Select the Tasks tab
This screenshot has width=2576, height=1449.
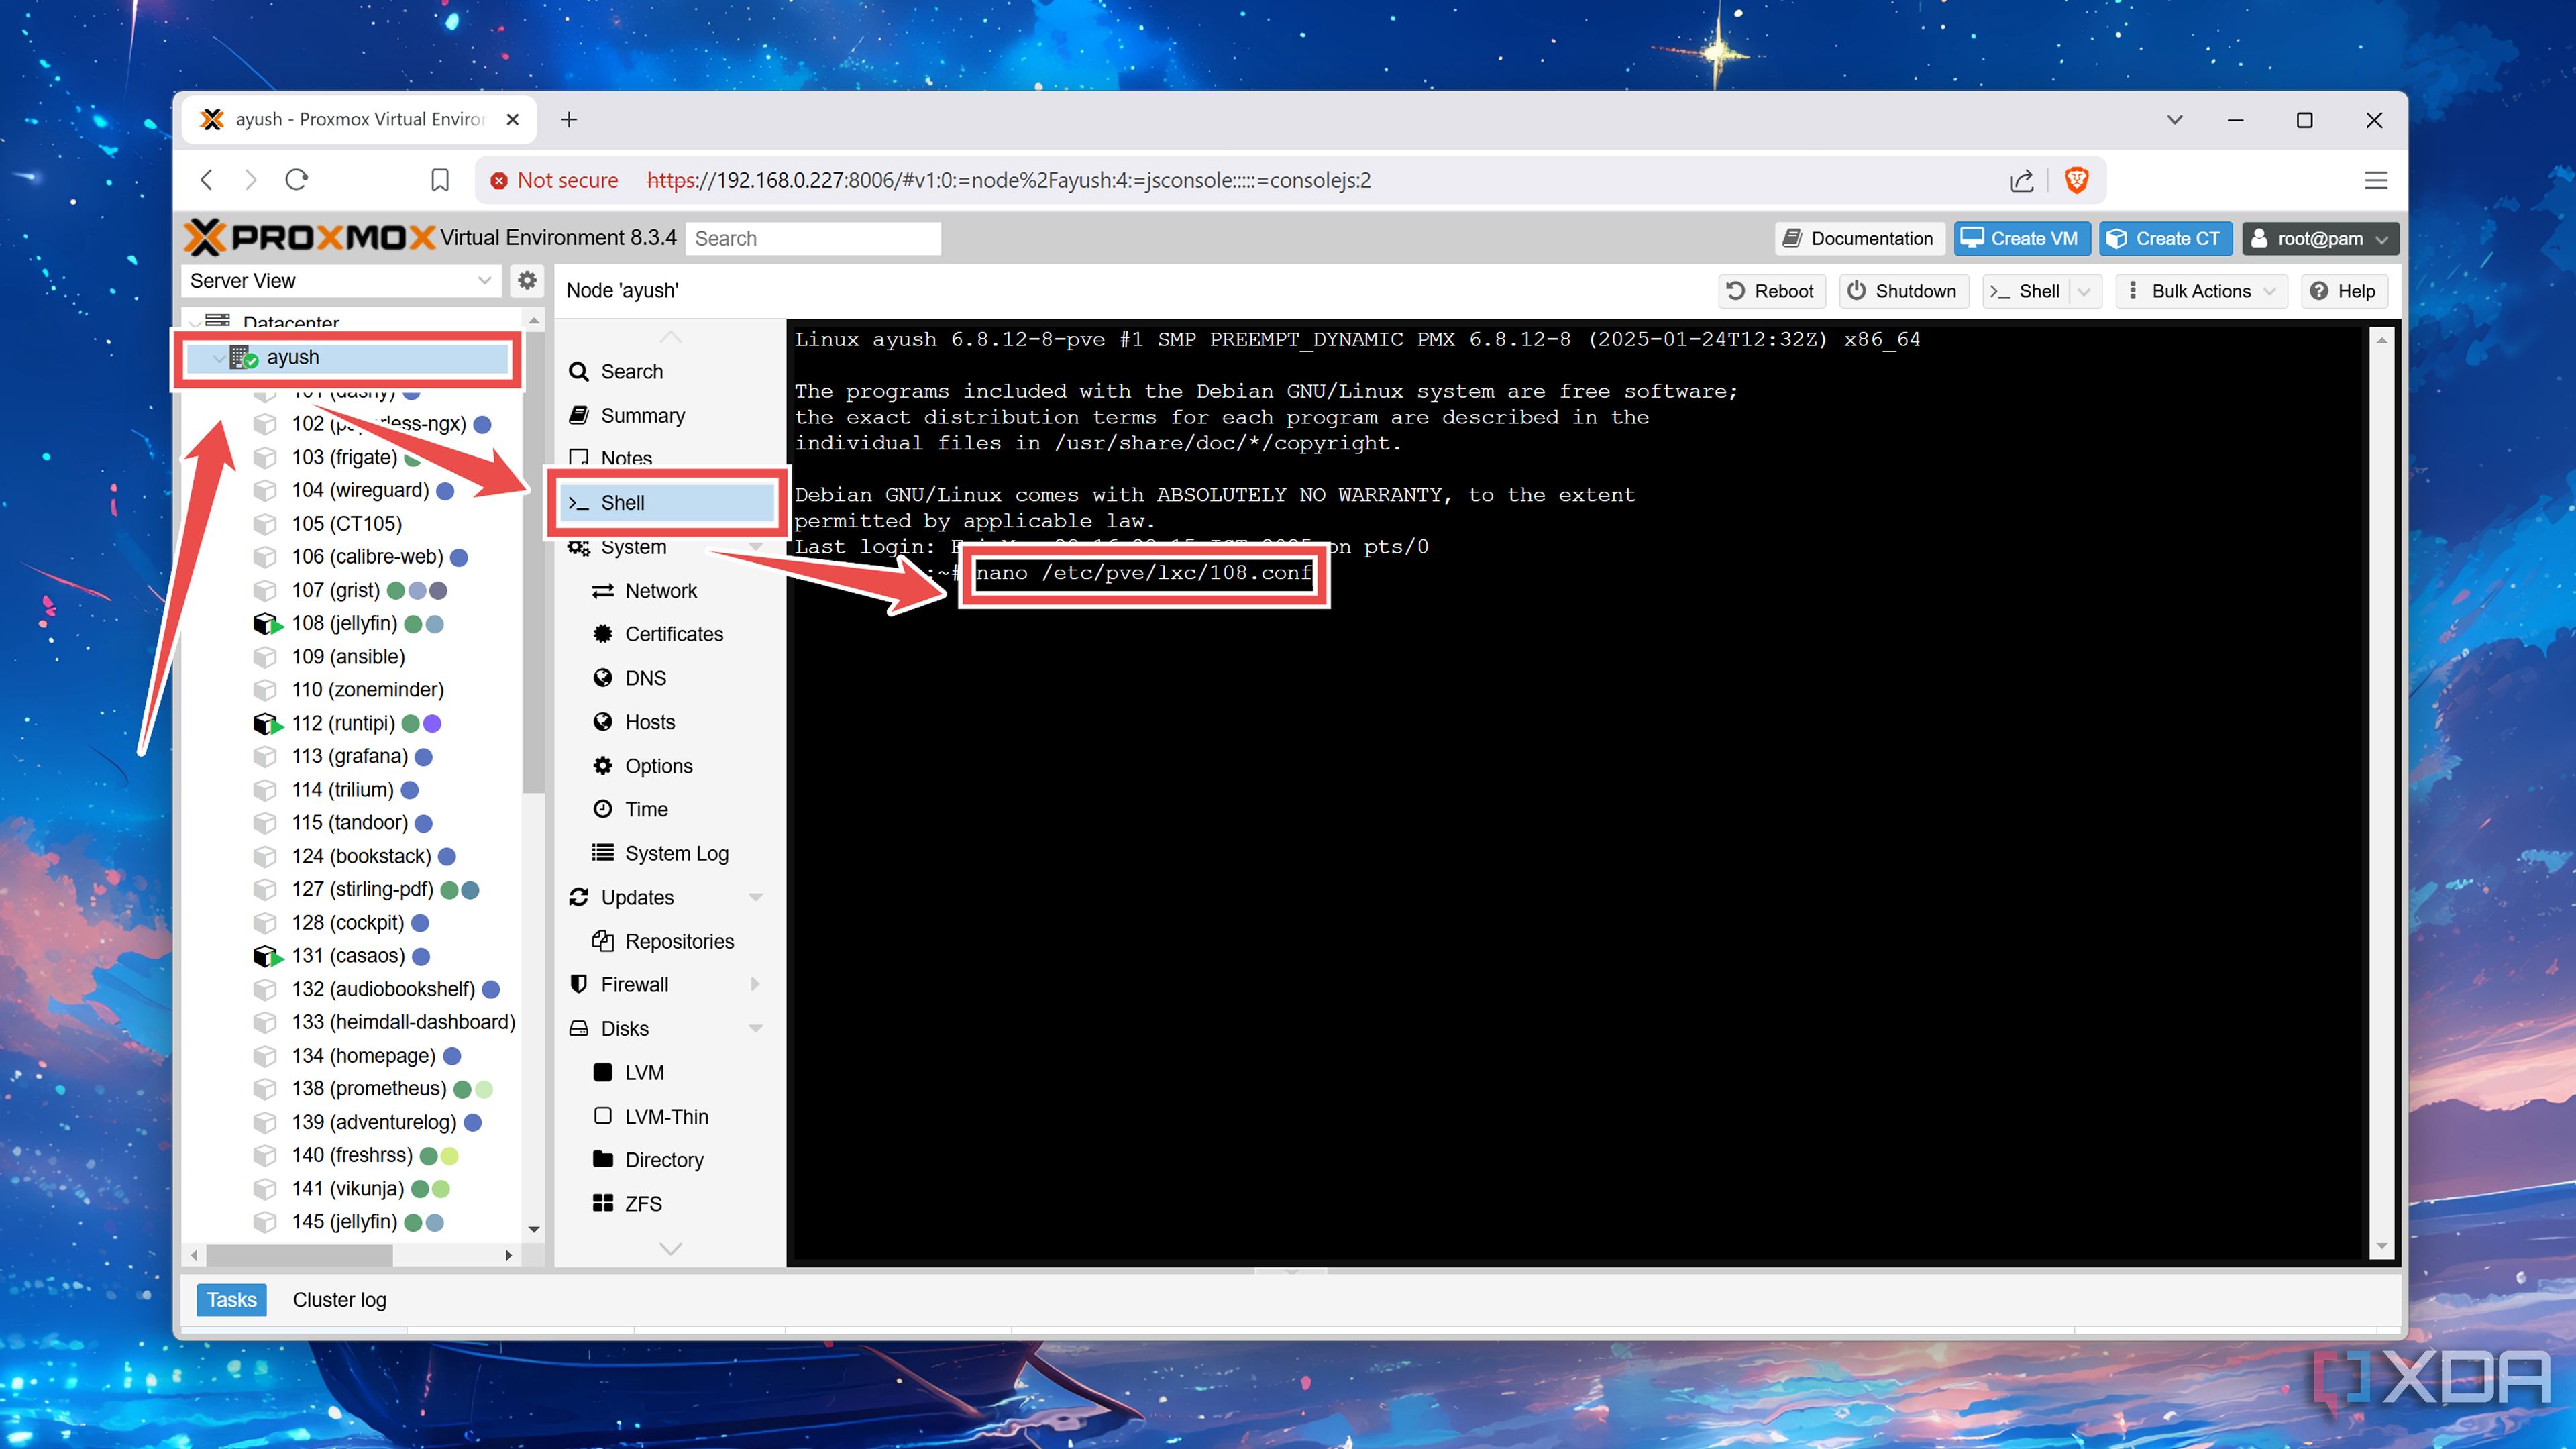pyautogui.click(x=231, y=1299)
